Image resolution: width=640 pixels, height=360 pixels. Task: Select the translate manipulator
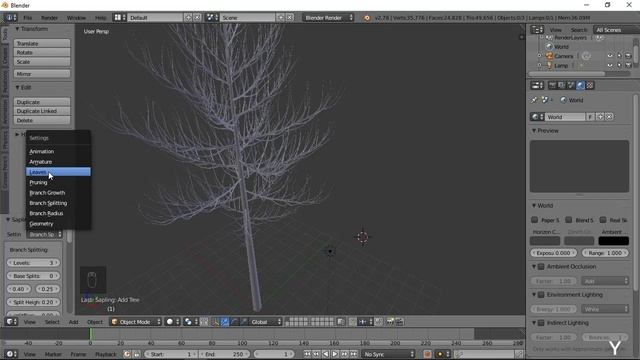click(x=225, y=322)
